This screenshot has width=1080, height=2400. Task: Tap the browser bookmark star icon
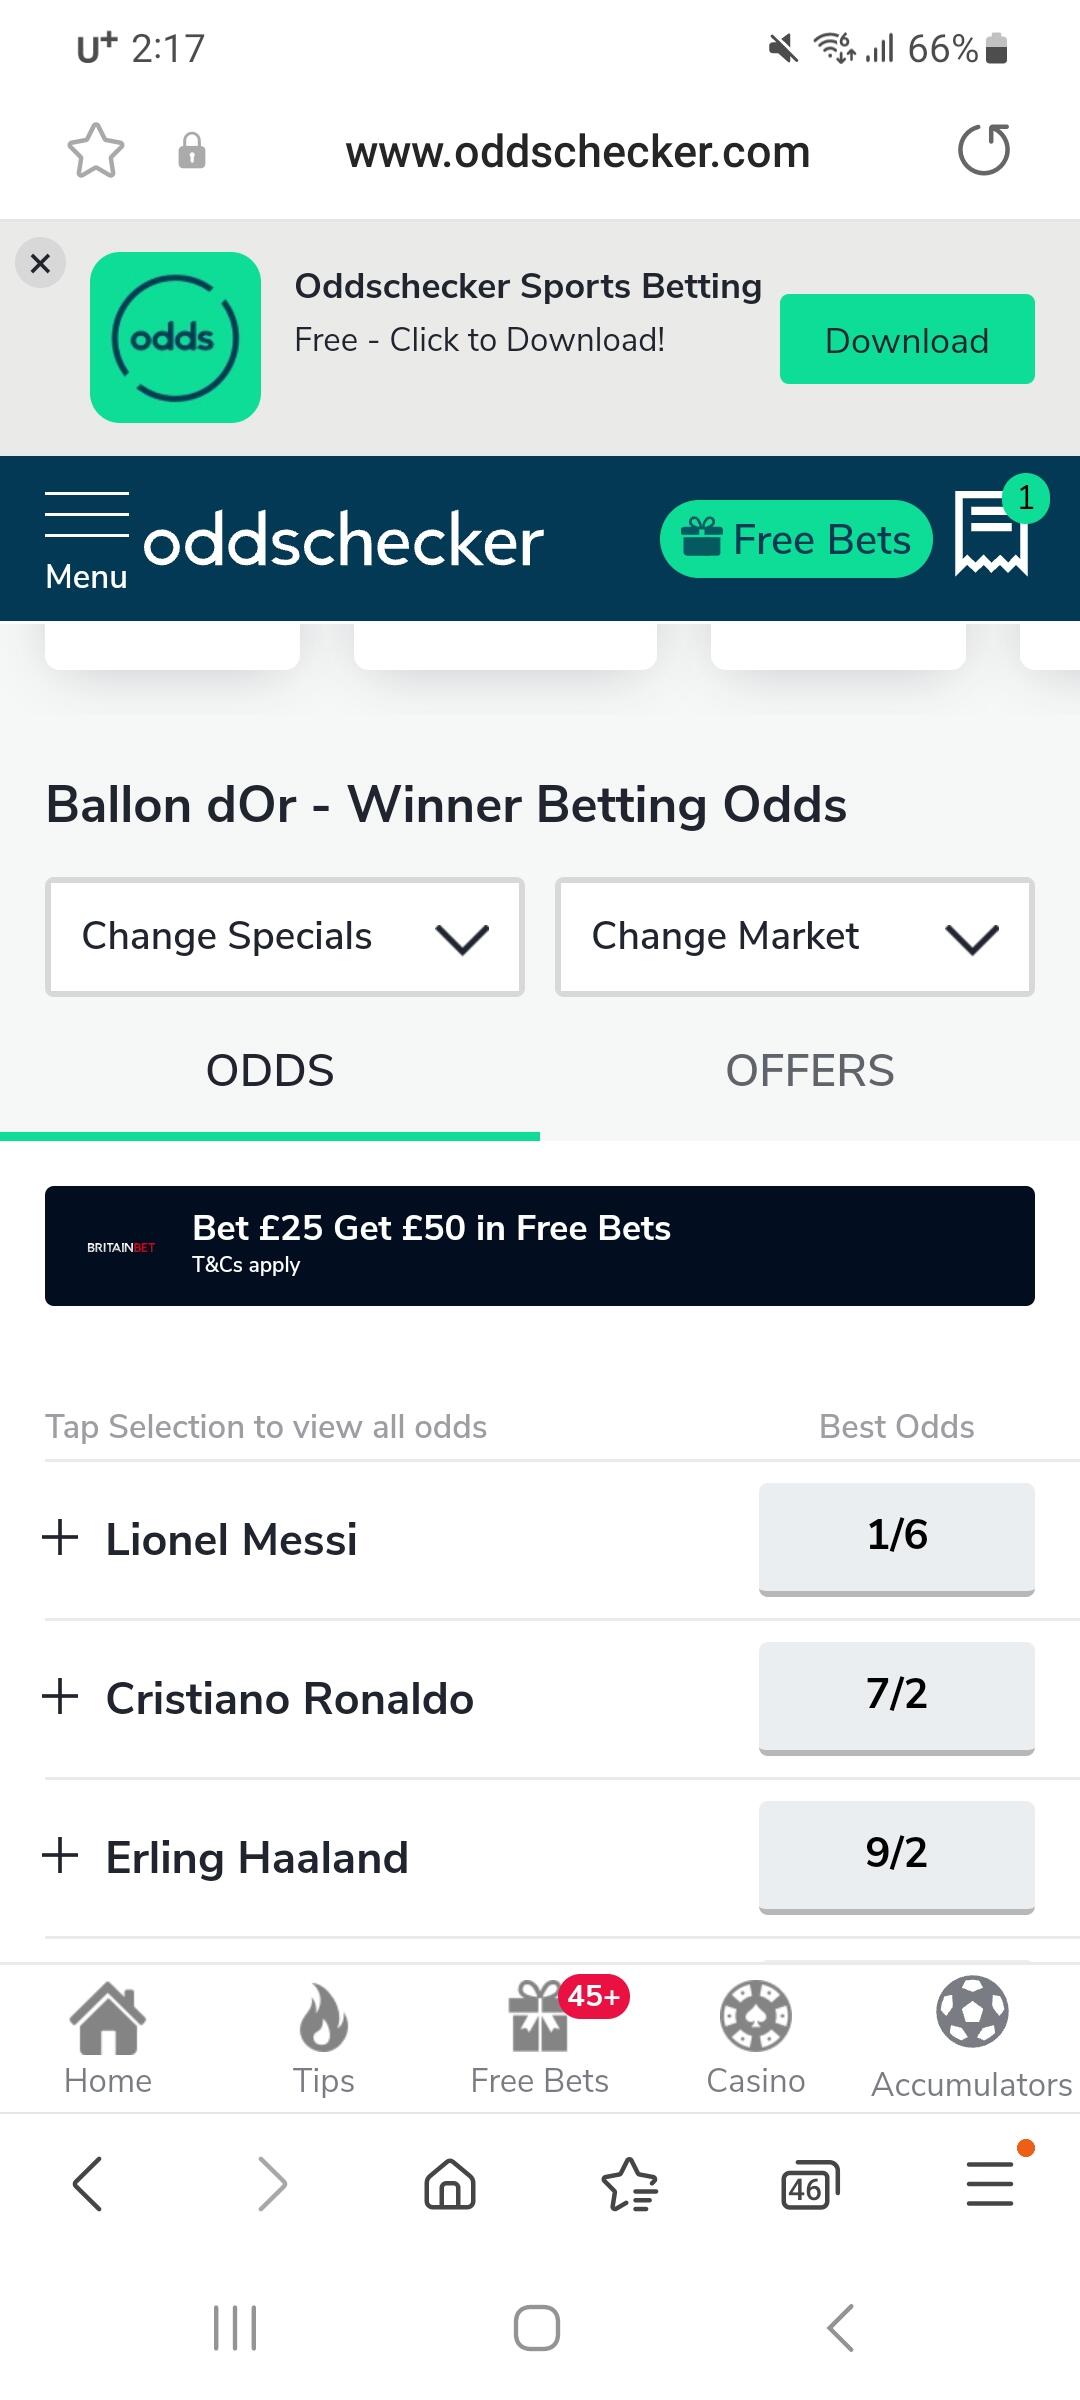tap(96, 151)
